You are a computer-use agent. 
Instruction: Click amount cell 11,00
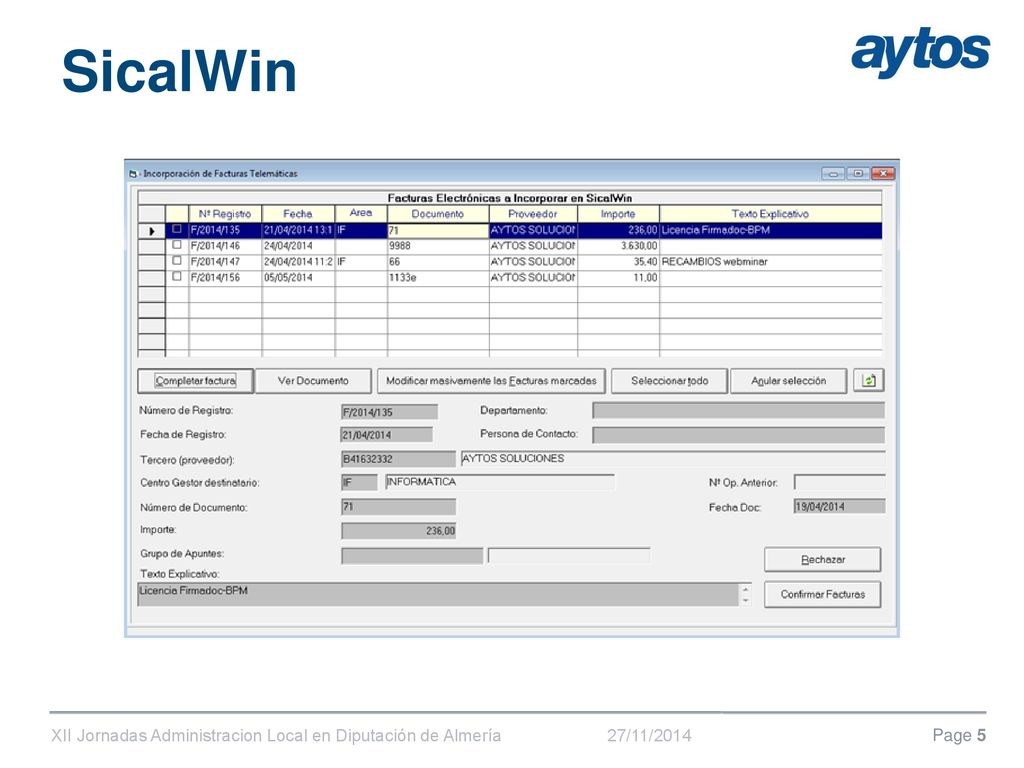point(618,278)
